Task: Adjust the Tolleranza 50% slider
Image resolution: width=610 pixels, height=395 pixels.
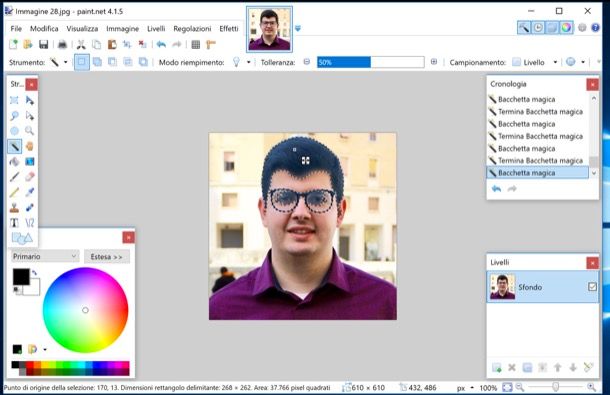Action: tap(370, 62)
